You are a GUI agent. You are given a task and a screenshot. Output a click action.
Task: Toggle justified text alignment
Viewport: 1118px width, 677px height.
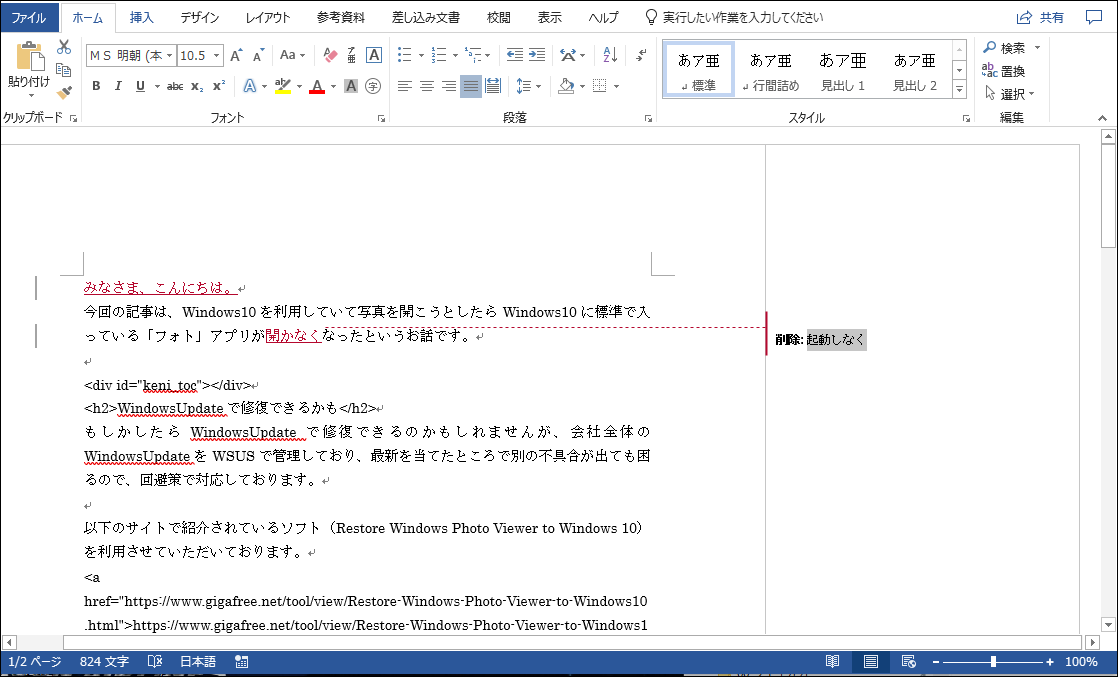(x=471, y=86)
